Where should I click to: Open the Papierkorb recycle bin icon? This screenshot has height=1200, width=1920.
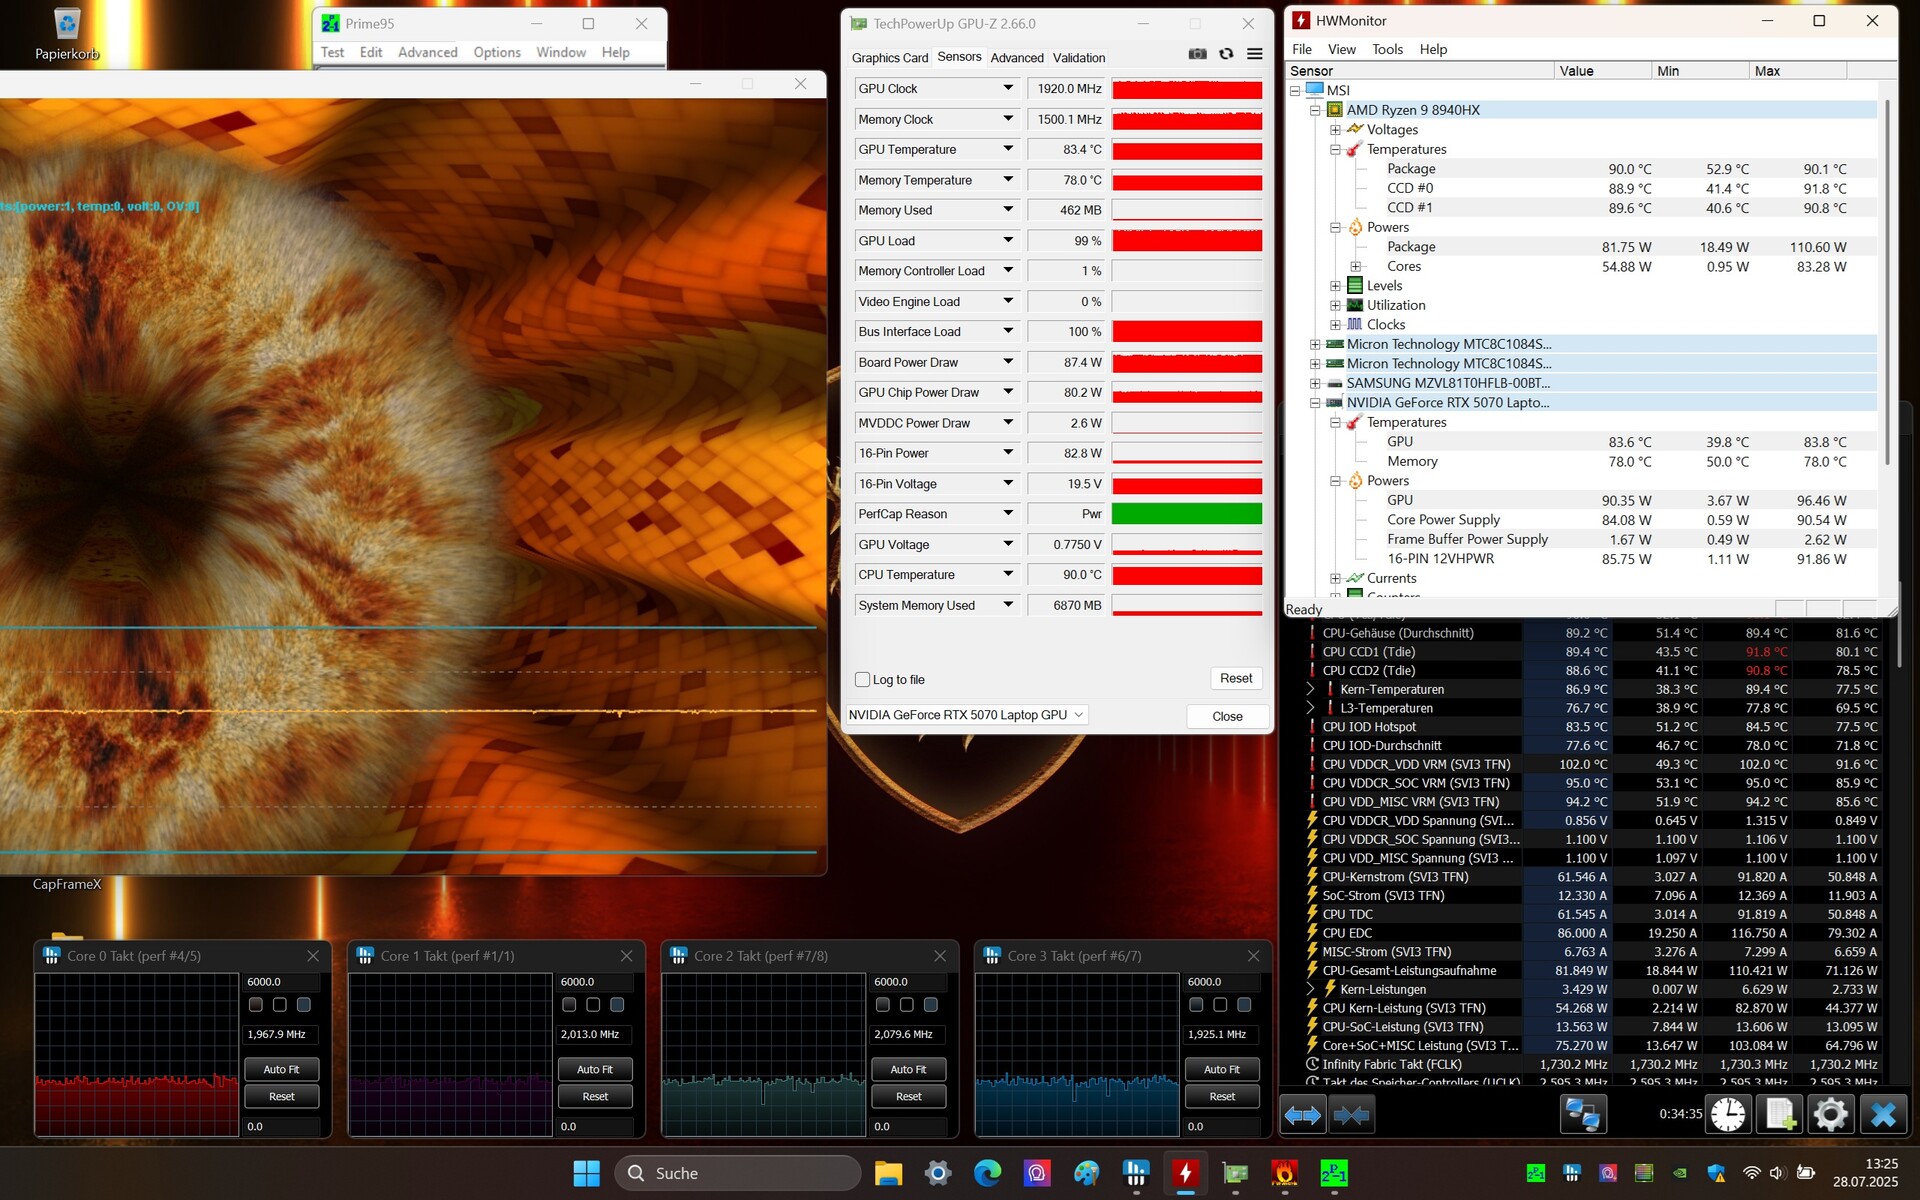coord(67,33)
